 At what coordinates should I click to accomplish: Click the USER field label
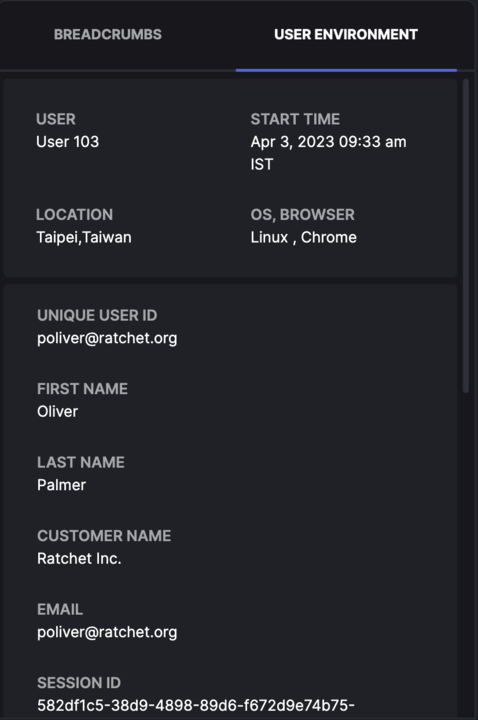pos(56,119)
